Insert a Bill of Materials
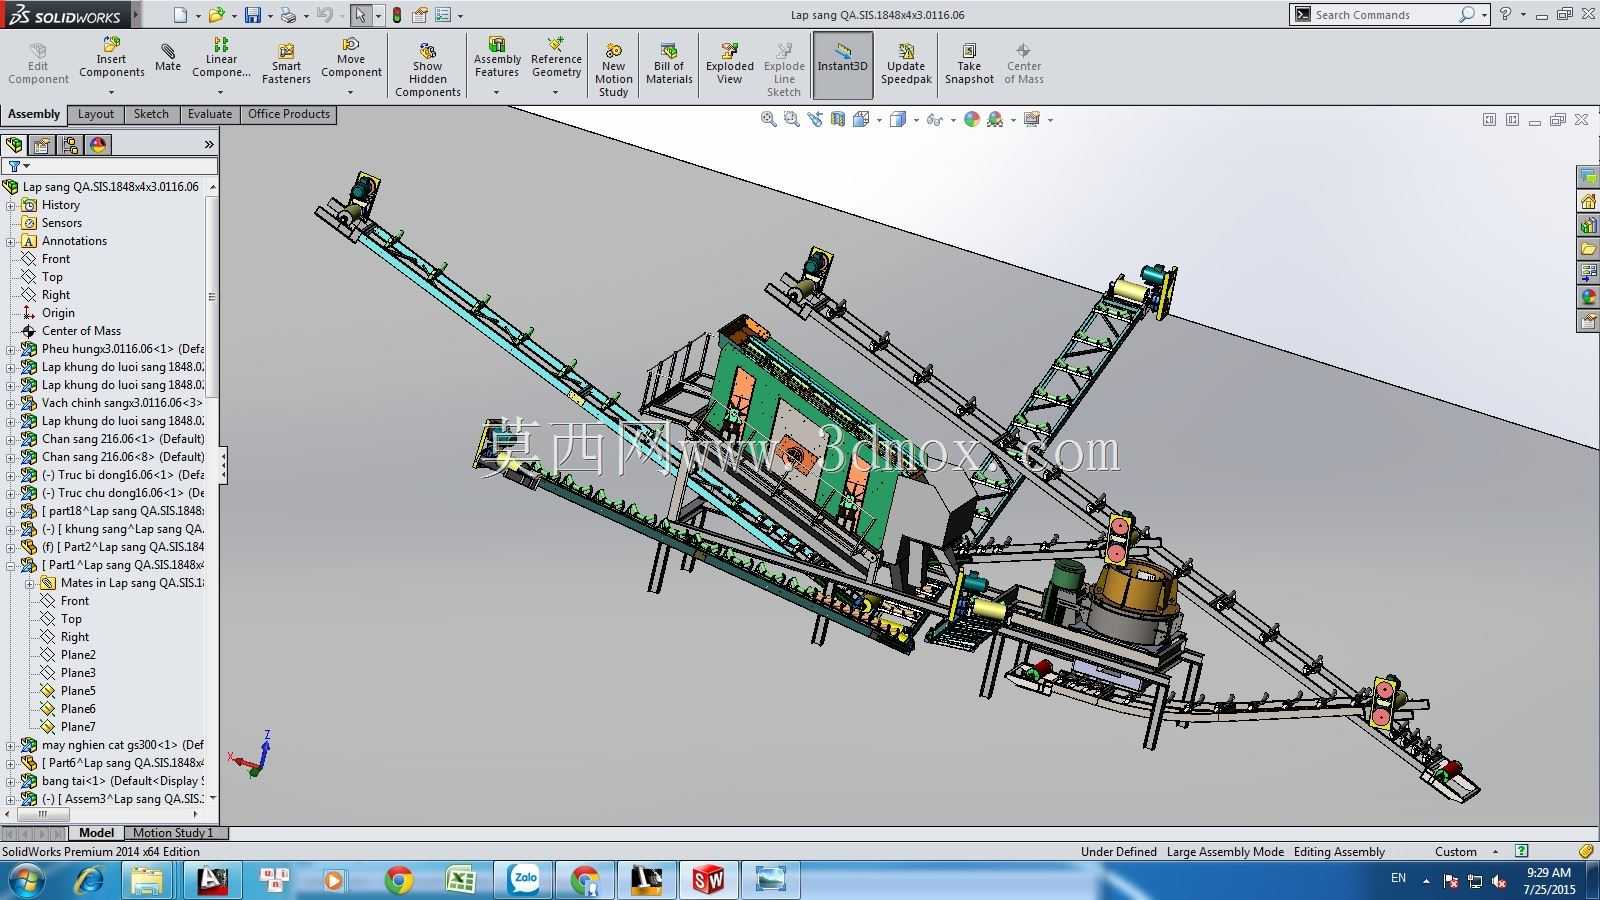The image size is (1600, 900). pos(669,65)
